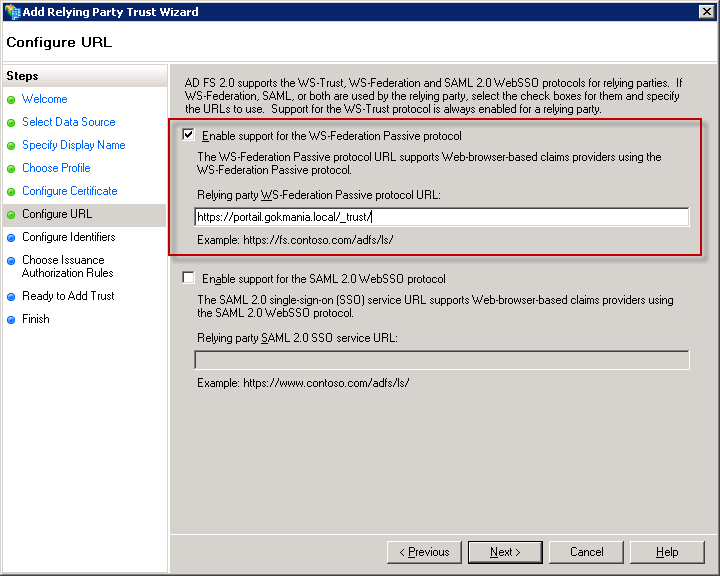This screenshot has width=720, height=576.
Task: Click green bullet beside Select Data Source
Action: pyautogui.click(x=11, y=123)
